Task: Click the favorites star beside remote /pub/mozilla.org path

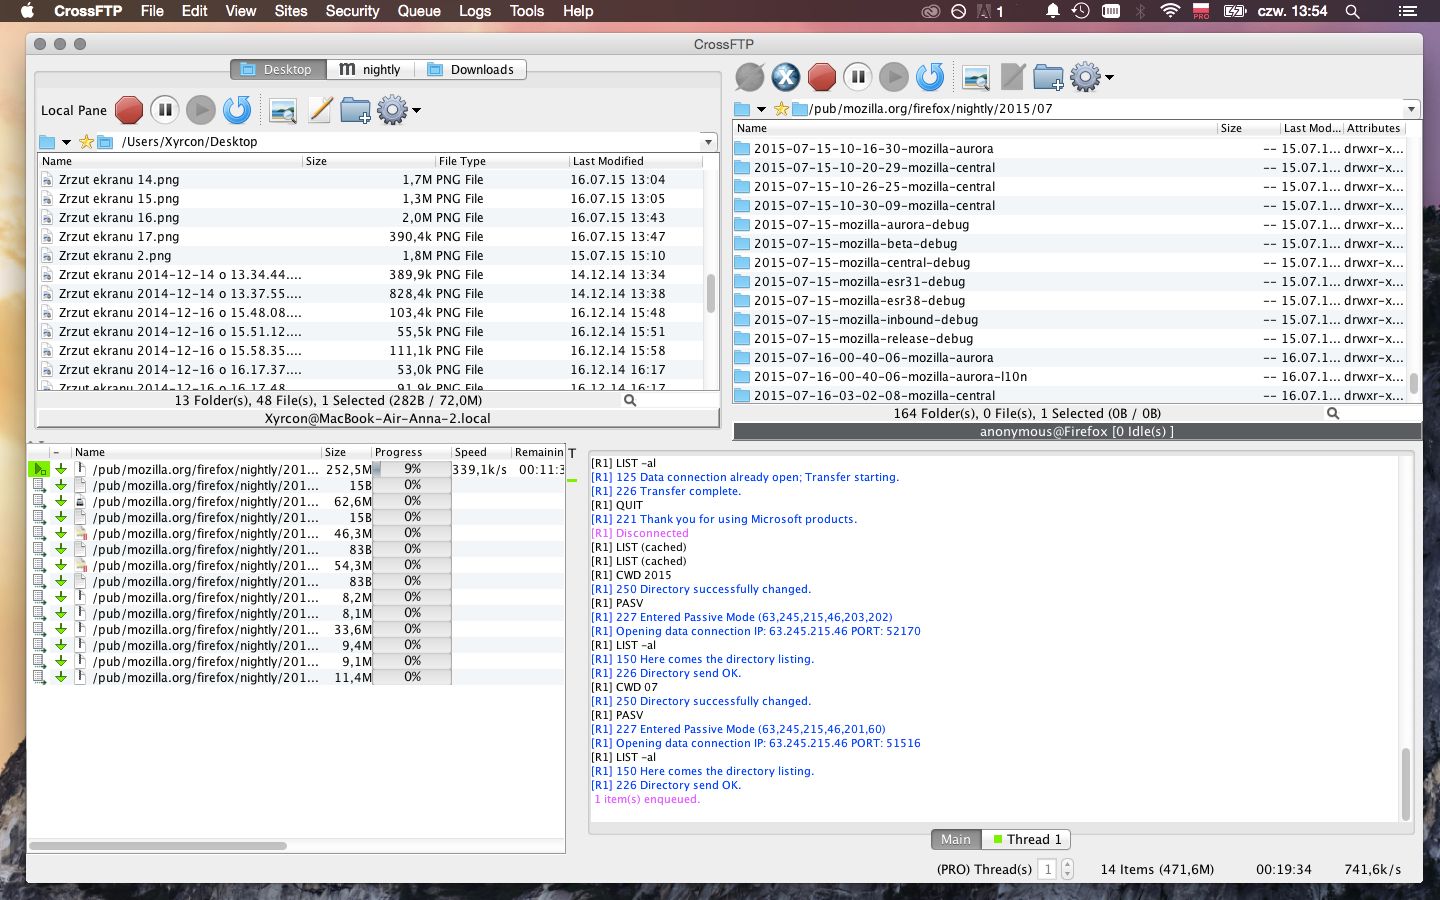Action: [781, 109]
